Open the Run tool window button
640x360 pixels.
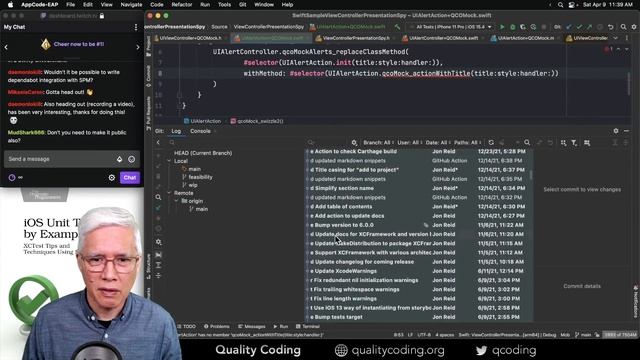281,327
